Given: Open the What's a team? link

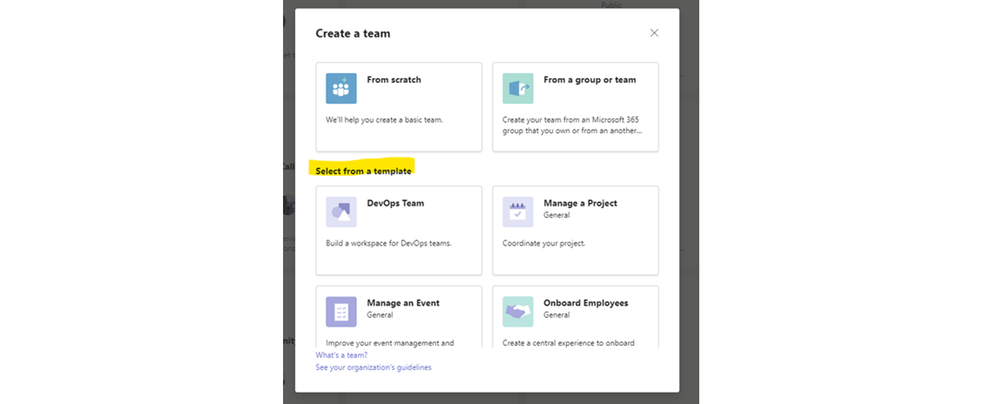Looking at the screenshot, I should (341, 355).
